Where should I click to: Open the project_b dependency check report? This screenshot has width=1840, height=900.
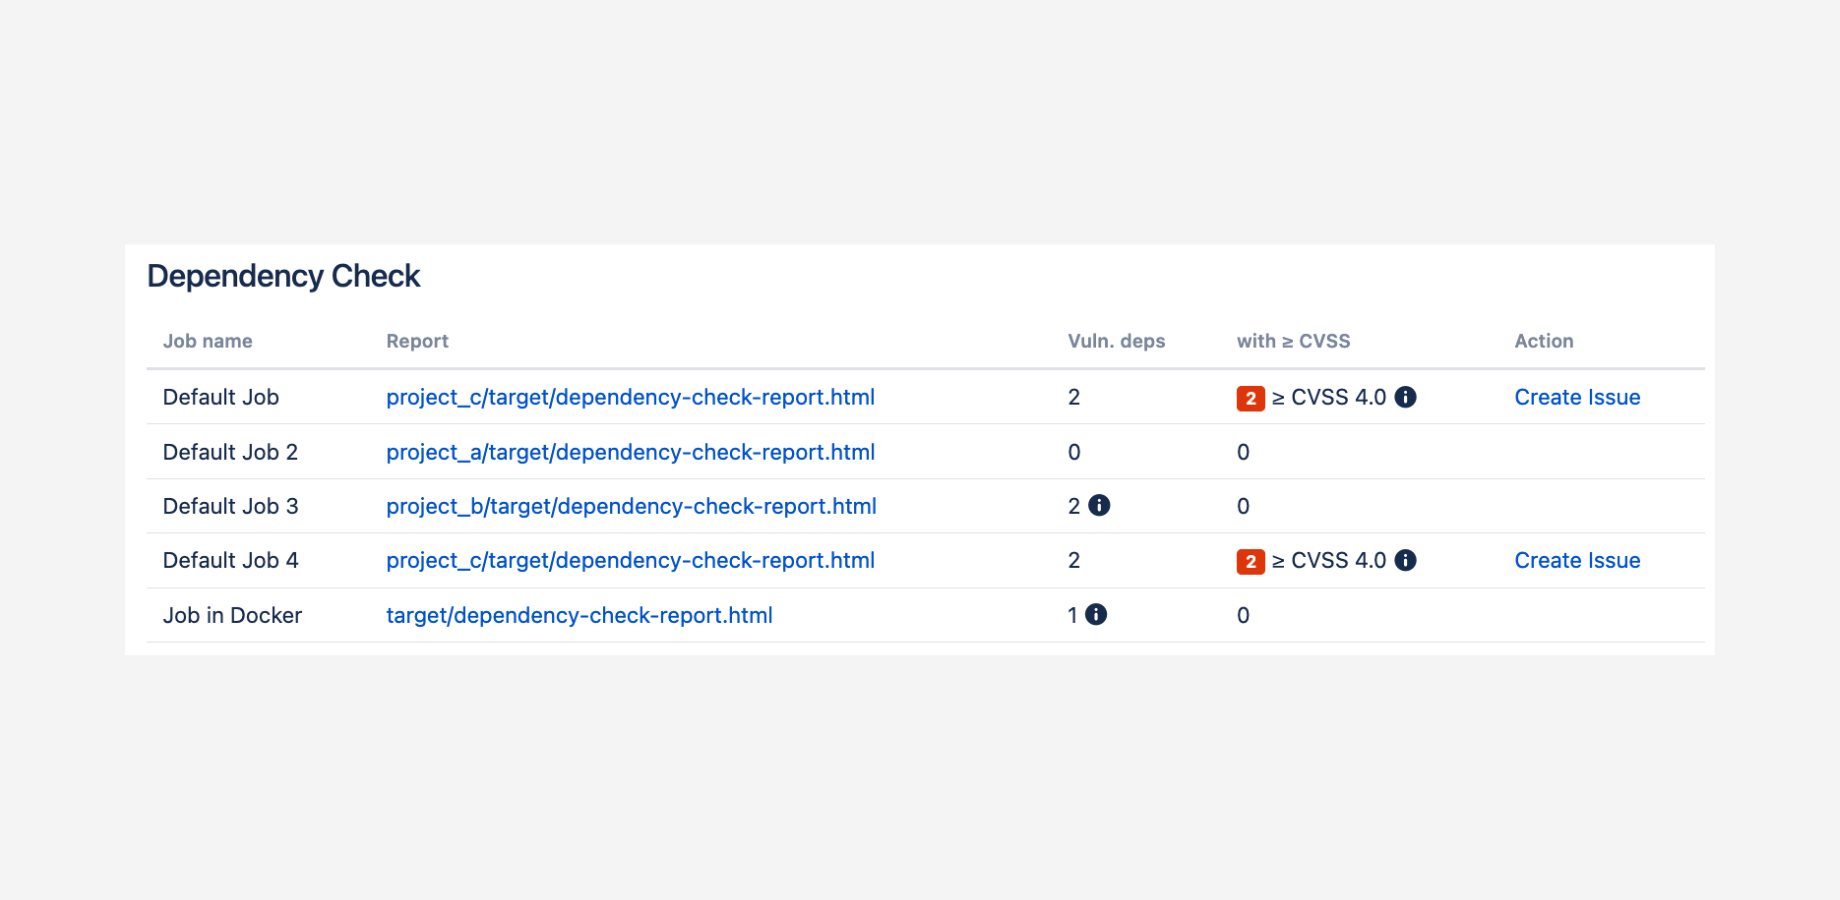[x=631, y=506]
